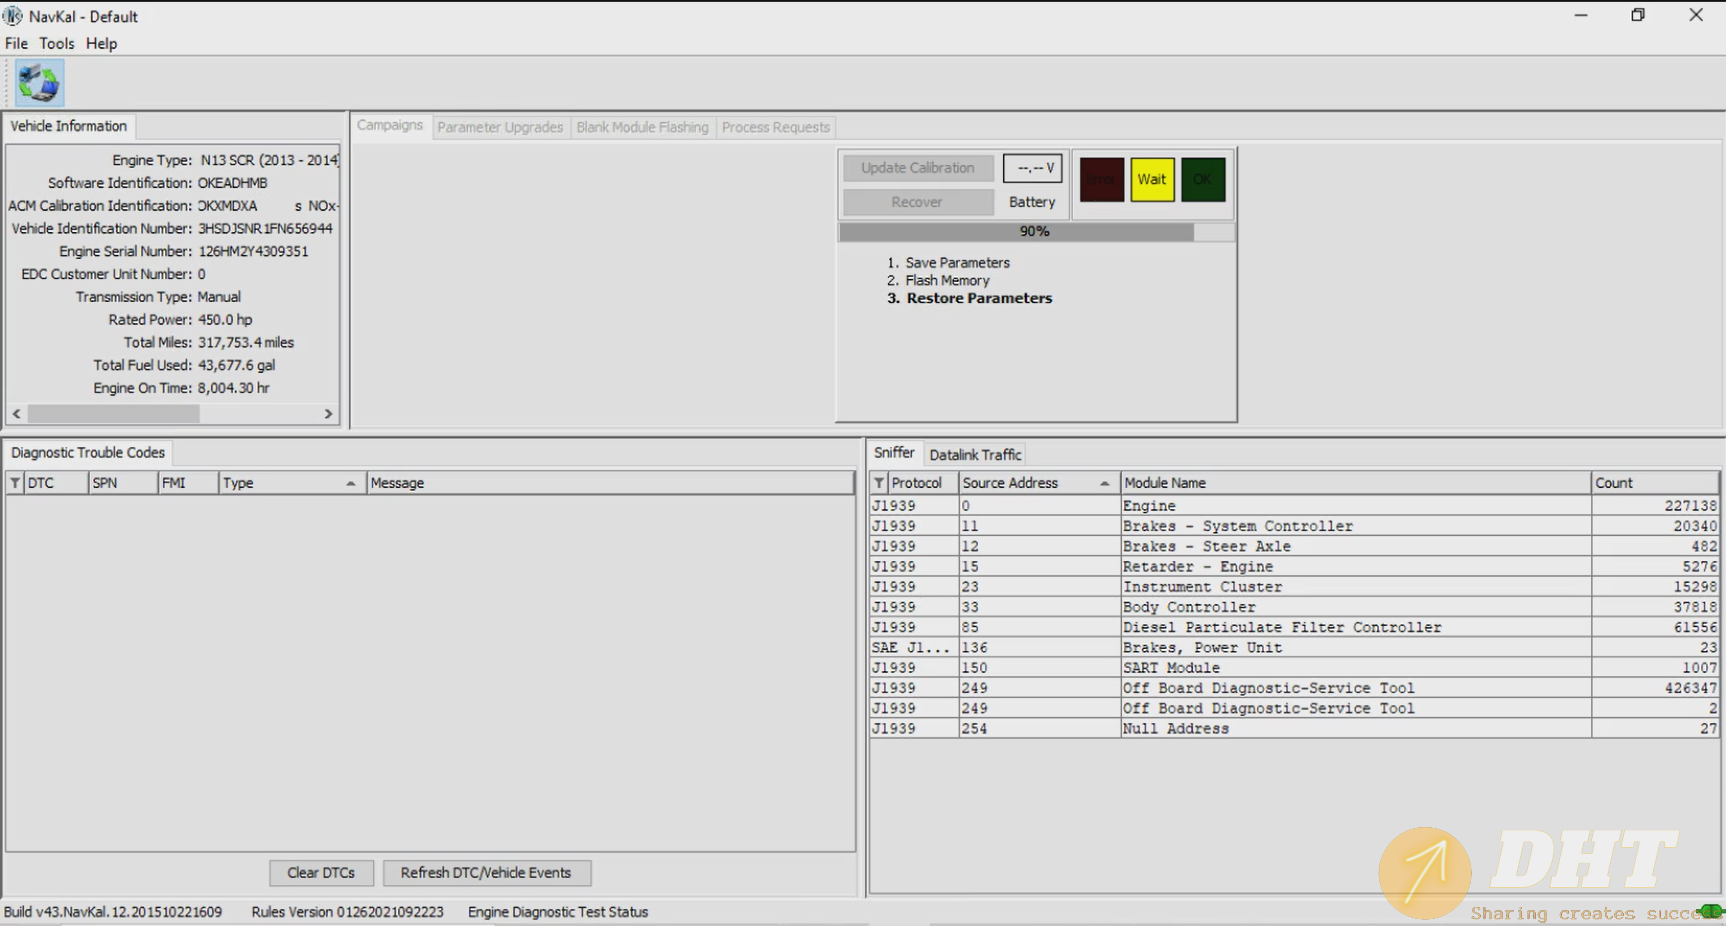Click the Clear DTCs button
1726x926 pixels.
point(321,873)
